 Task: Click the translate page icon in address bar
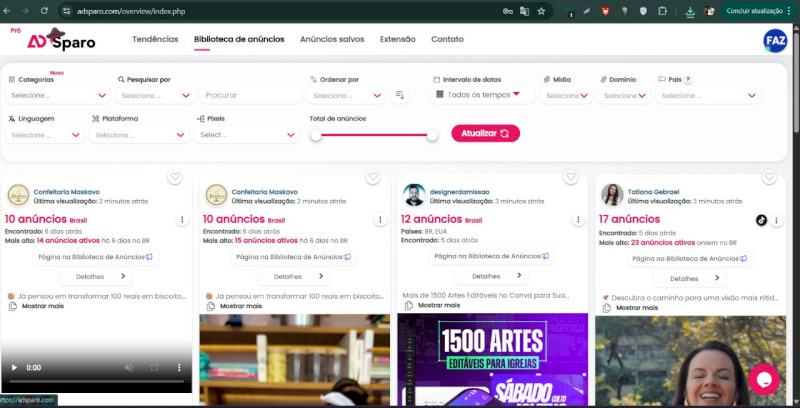pyautogui.click(x=524, y=11)
